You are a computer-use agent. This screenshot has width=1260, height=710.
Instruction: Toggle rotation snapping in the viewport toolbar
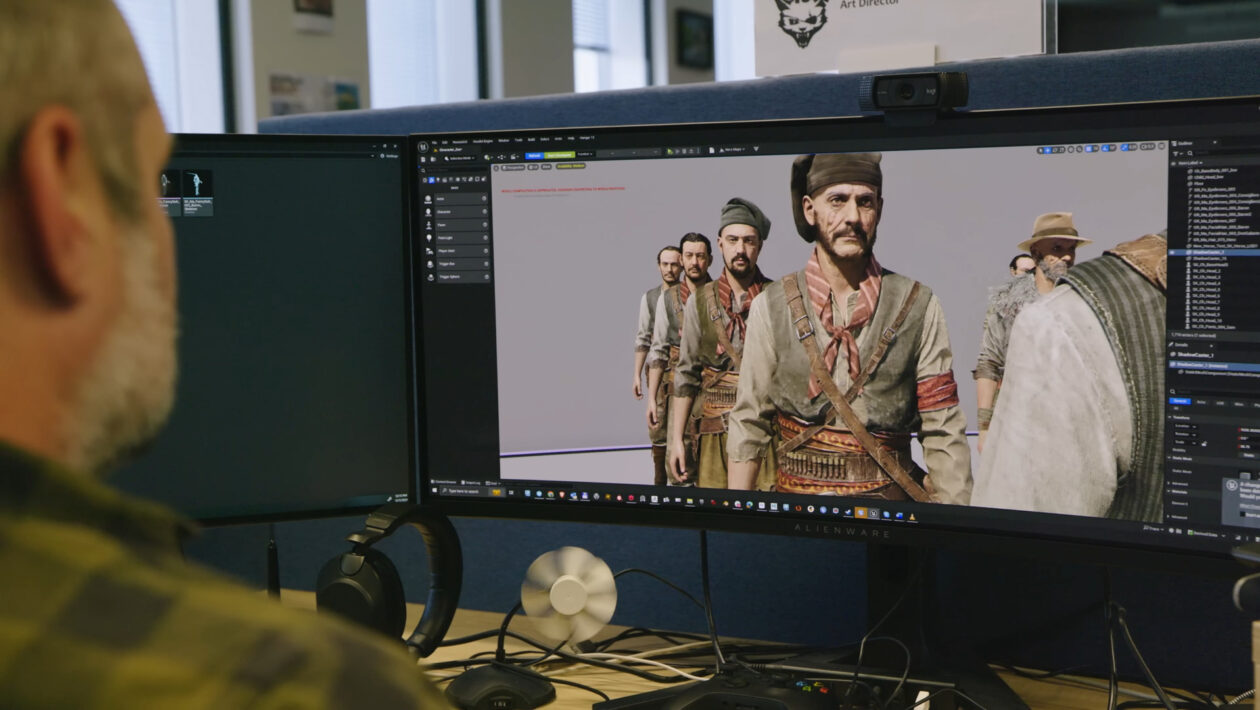point(1106,148)
